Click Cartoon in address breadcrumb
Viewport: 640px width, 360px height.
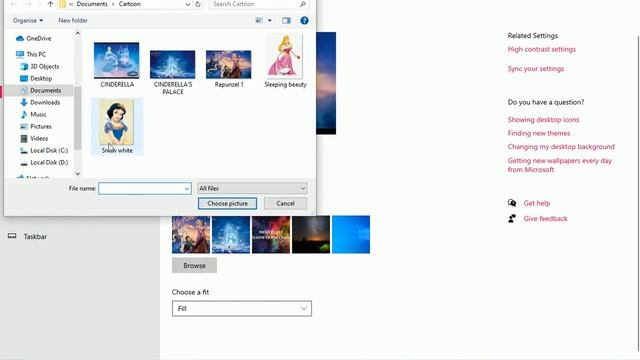pyautogui.click(x=129, y=4)
